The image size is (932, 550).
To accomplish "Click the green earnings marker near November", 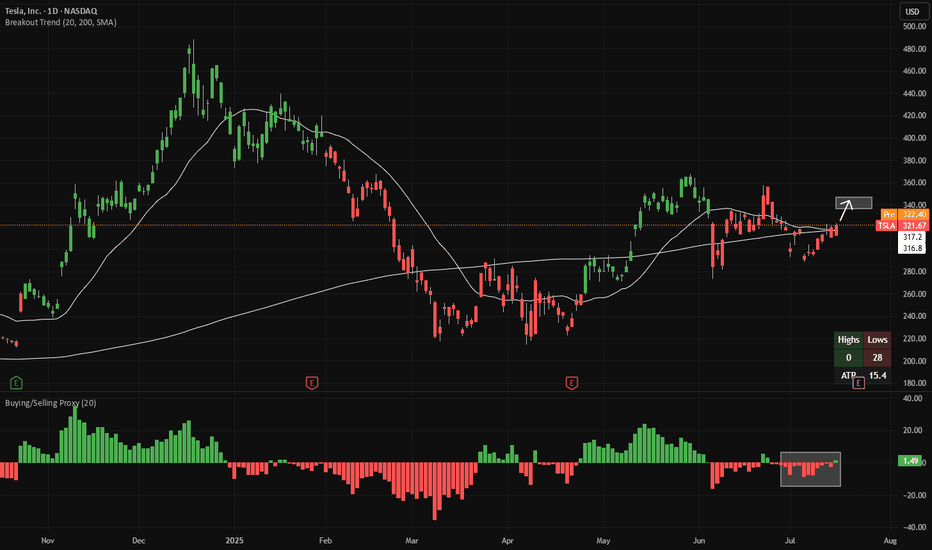I will (x=16, y=383).
